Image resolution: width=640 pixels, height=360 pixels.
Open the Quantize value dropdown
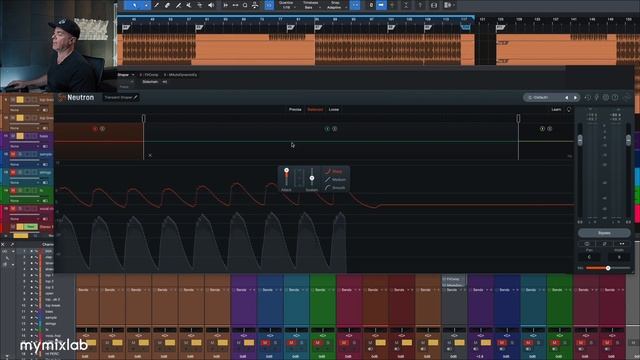coord(287,5)
